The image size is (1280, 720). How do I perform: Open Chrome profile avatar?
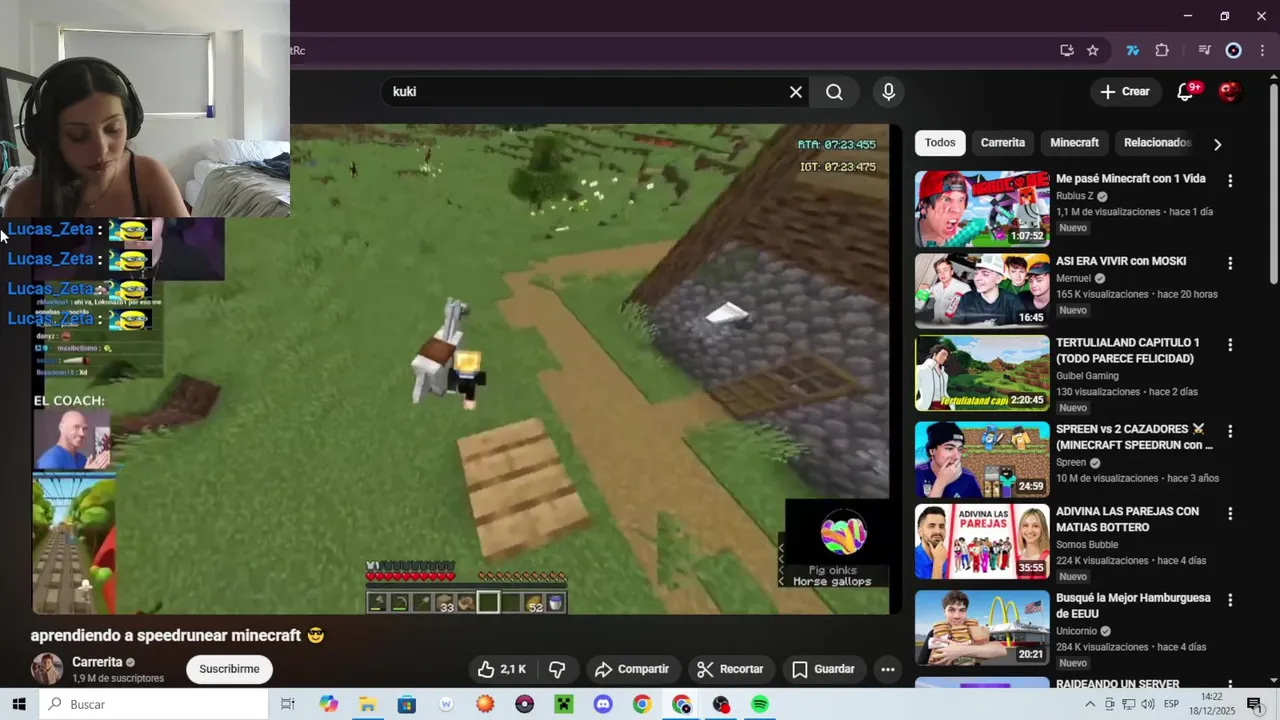pyautogui.click(x=1234, y=50)
